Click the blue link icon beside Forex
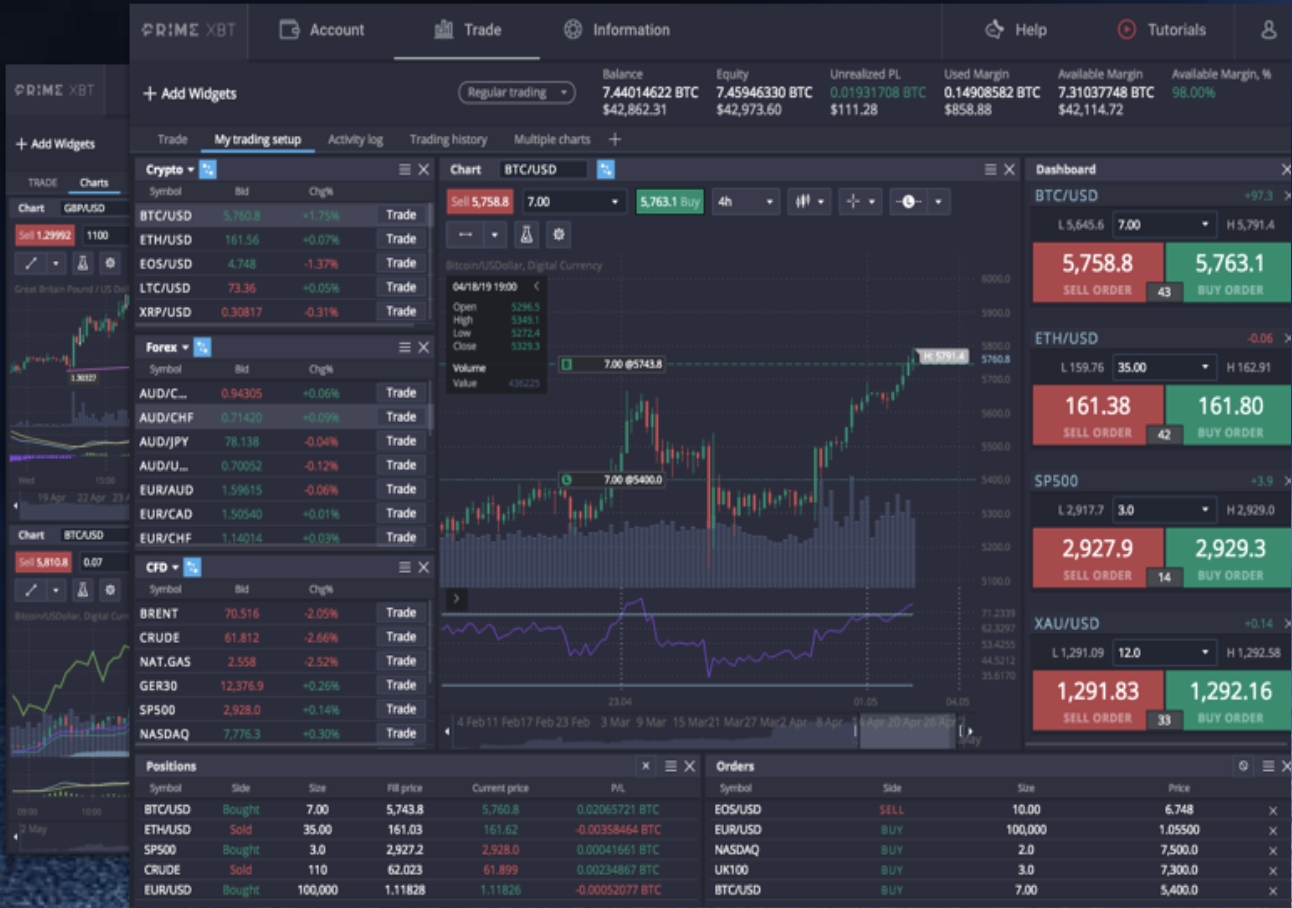Viewport: 1292px width, 908px height. tap(203, 347)
